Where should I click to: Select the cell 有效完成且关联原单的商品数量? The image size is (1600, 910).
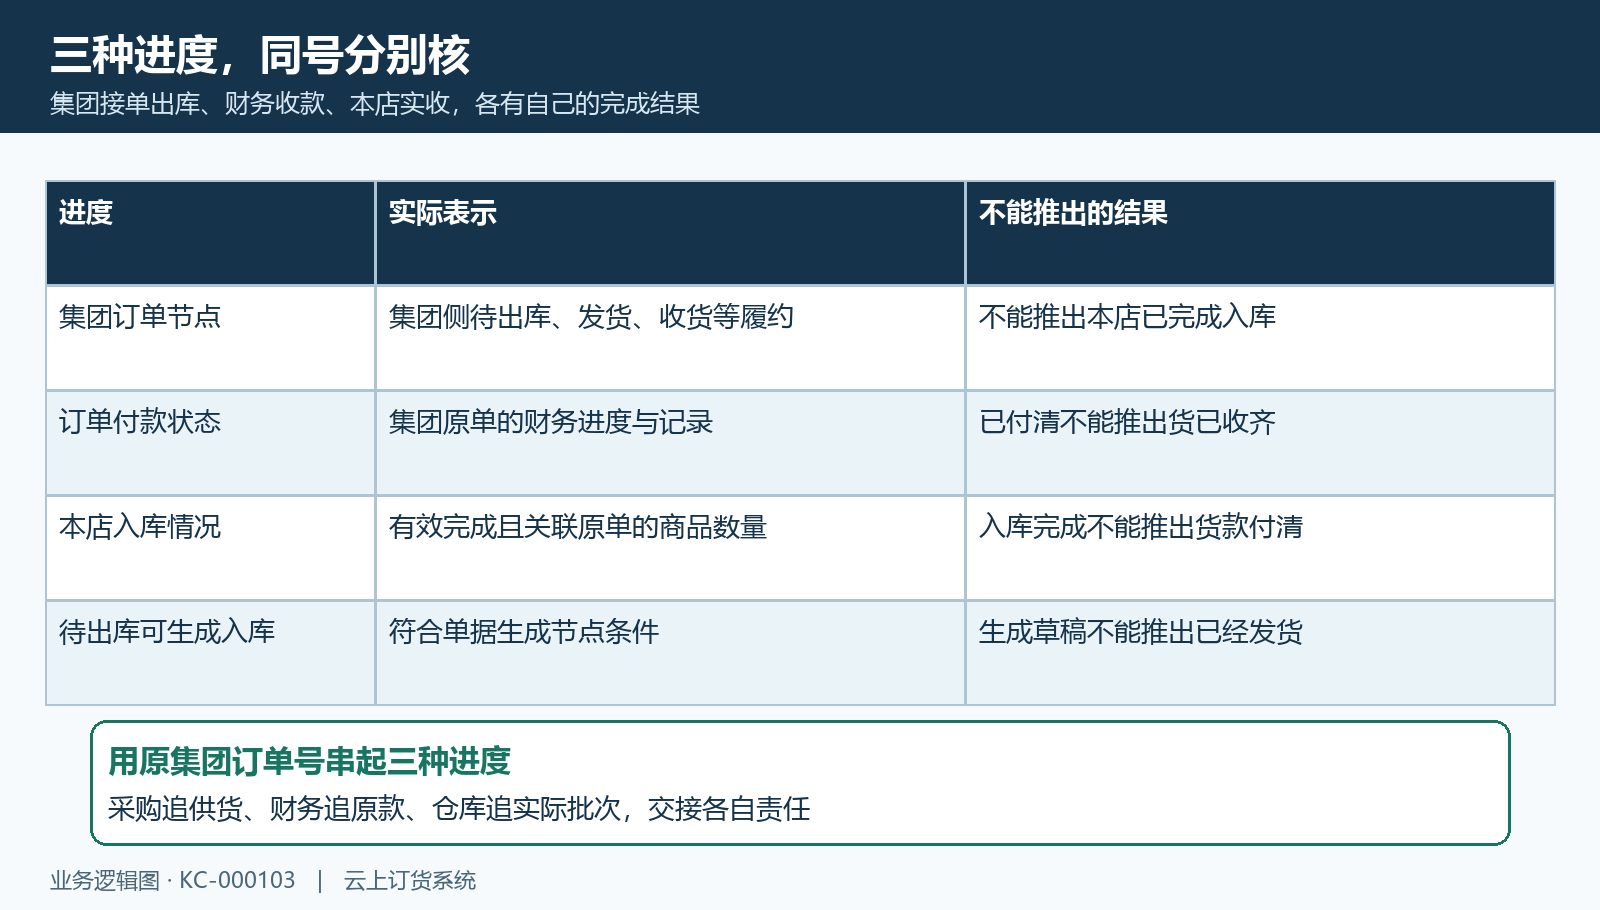pos(670,548)
